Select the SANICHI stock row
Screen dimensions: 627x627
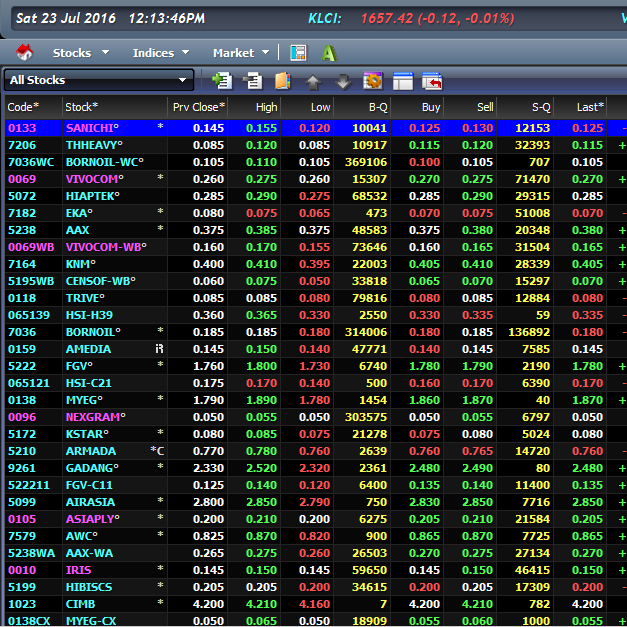click(x=316, y=128)
